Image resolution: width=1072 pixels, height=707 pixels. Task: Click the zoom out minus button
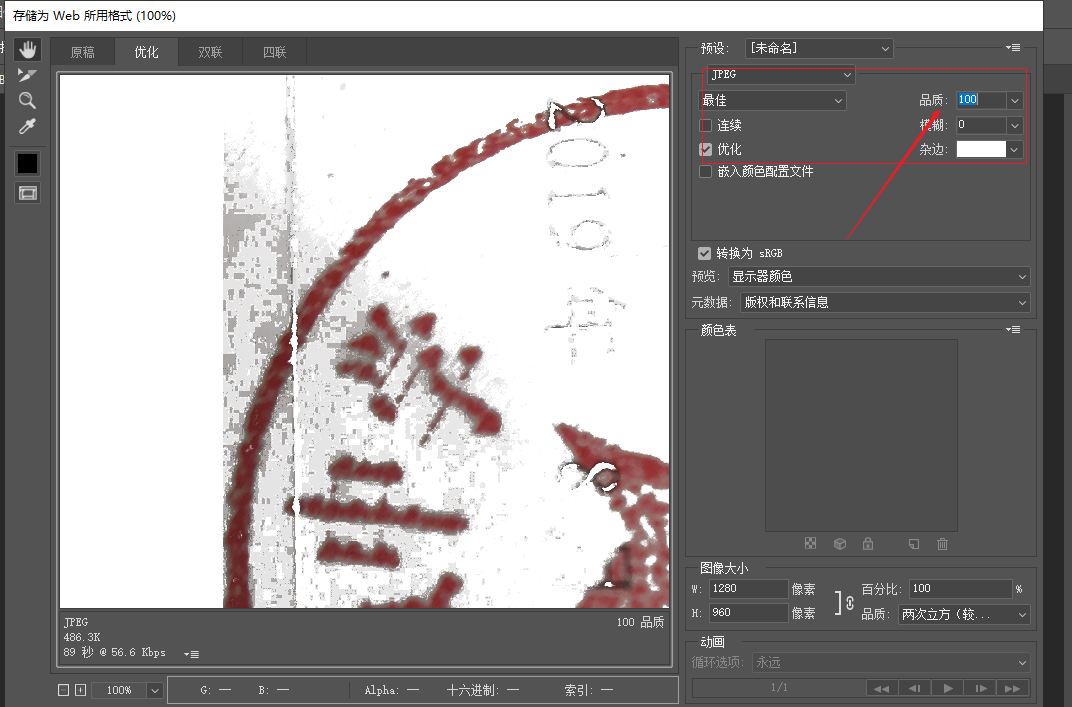[x=64, y=691]
